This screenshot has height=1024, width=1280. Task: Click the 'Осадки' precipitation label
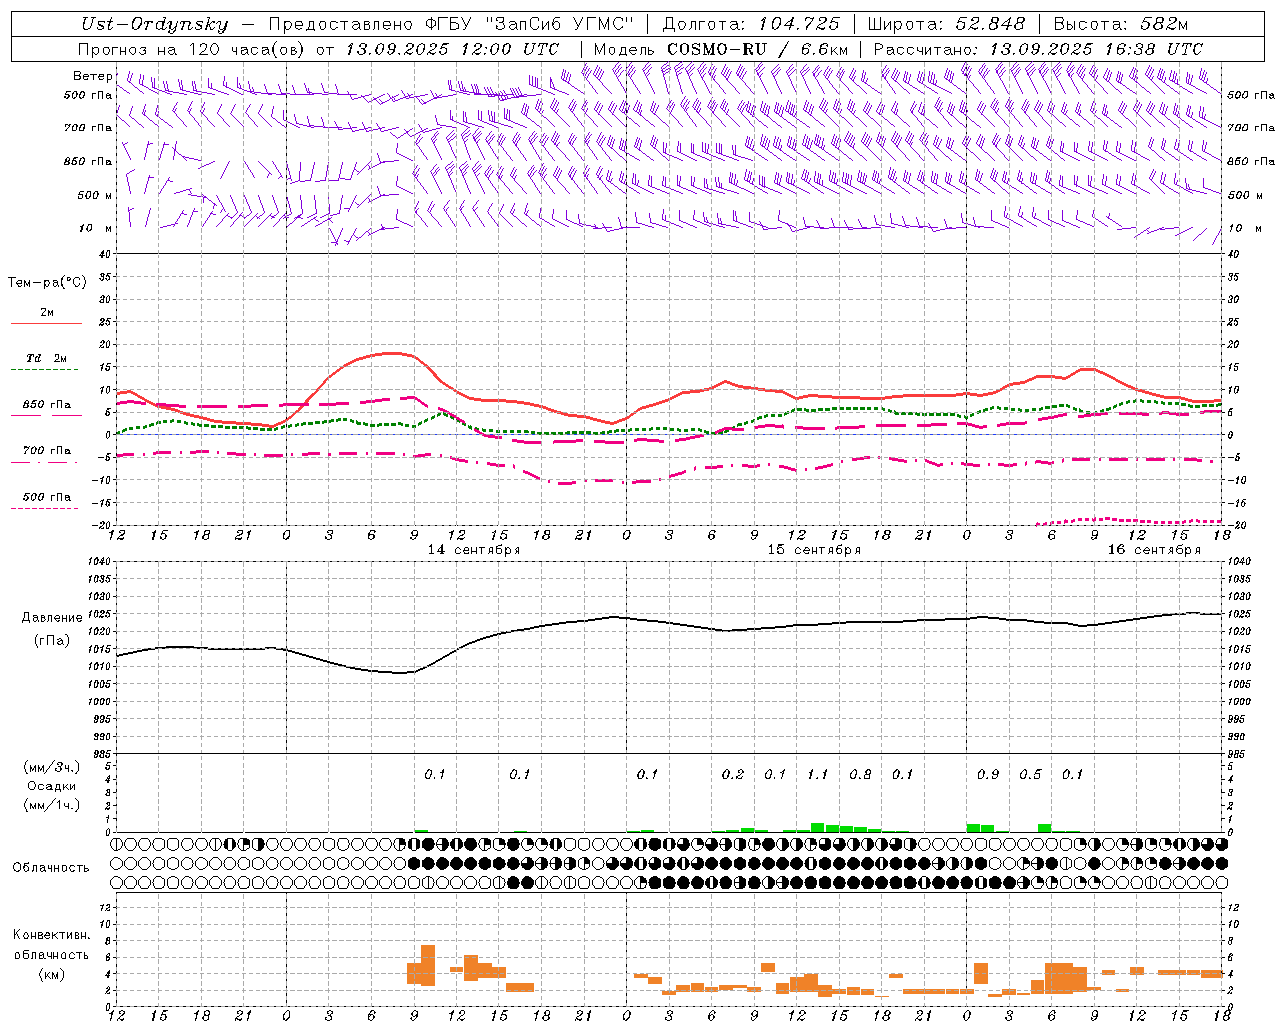click(52, 786)
